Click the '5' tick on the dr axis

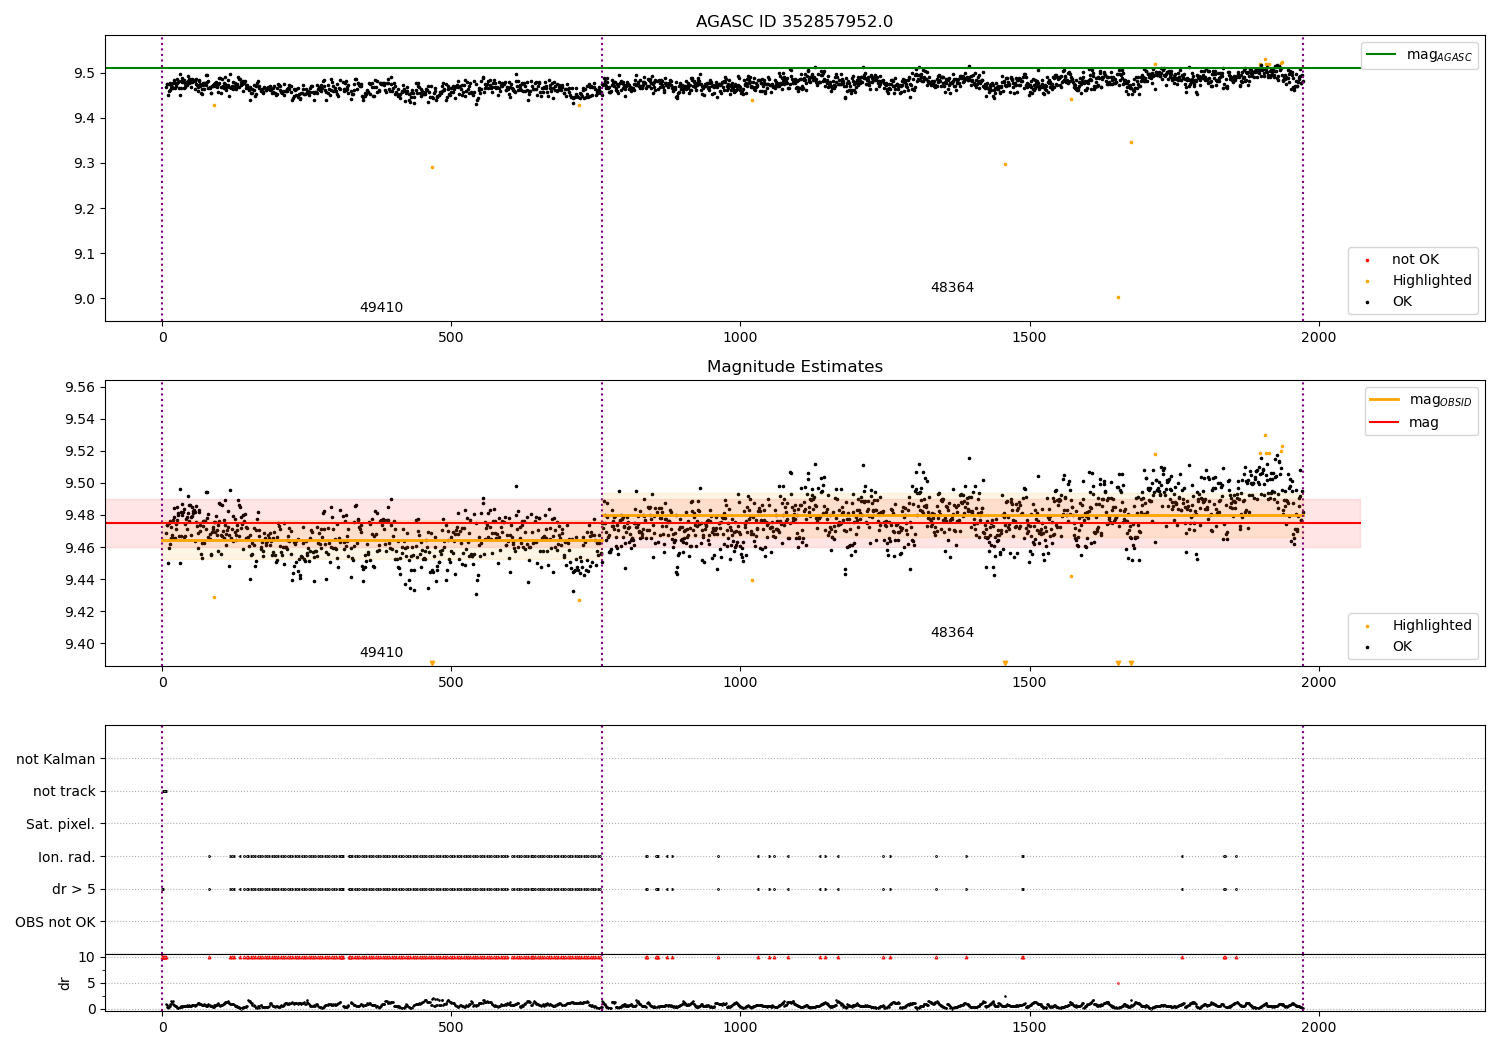(91, 984)
